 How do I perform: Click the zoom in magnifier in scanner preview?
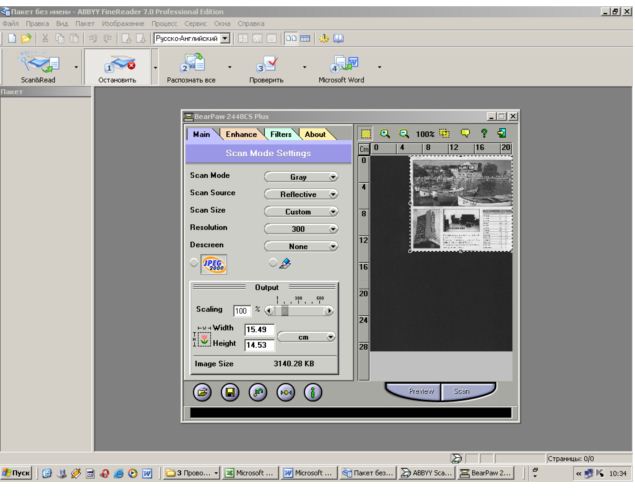point(384,133)
